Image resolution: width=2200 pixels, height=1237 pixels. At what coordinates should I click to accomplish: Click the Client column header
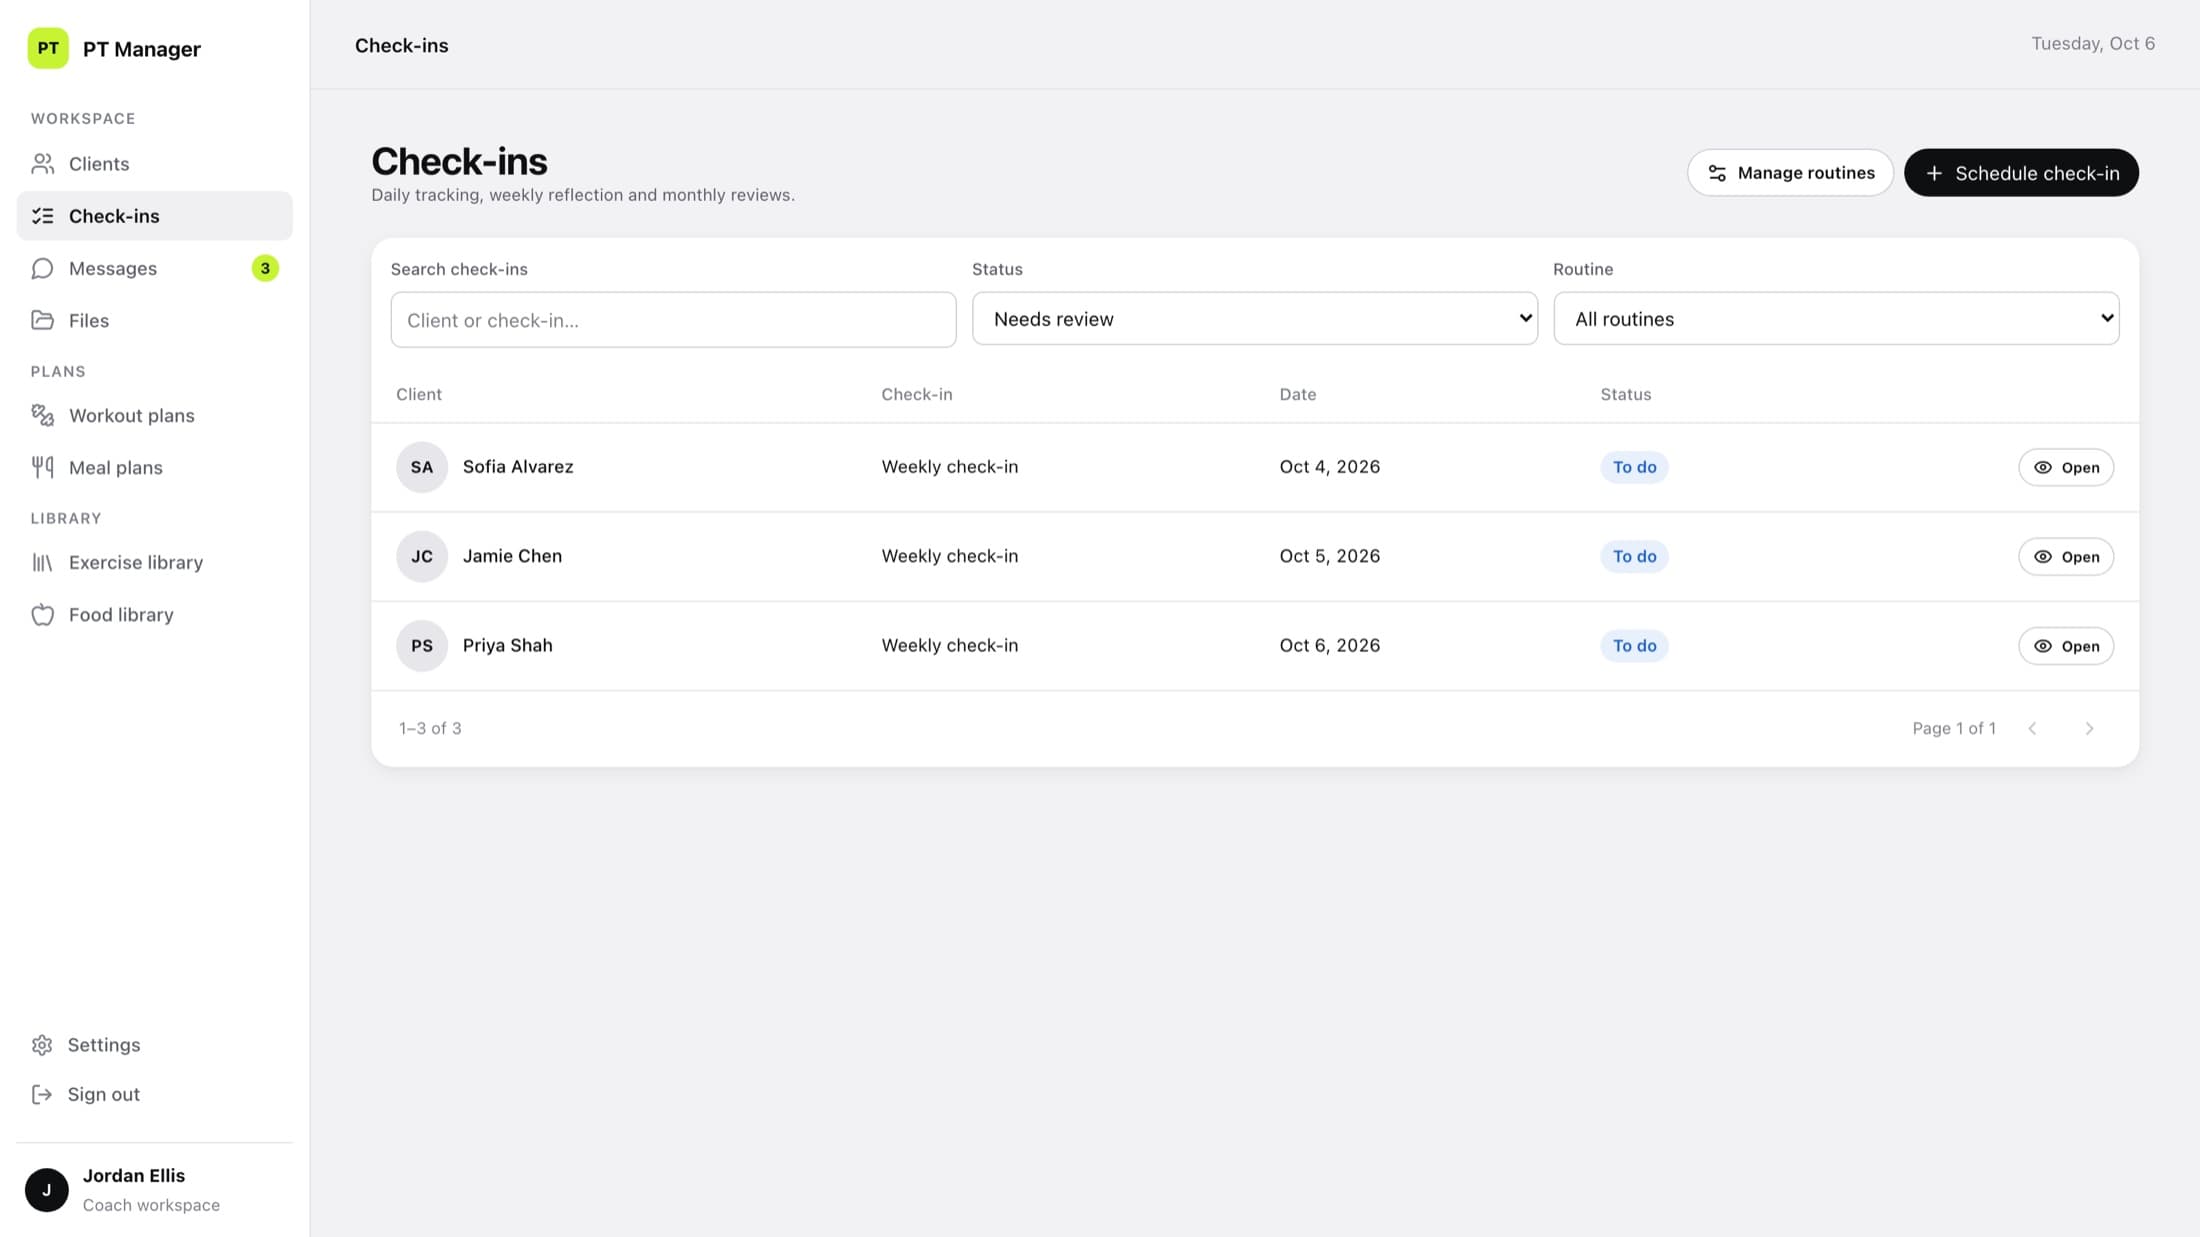pos(419,394)
